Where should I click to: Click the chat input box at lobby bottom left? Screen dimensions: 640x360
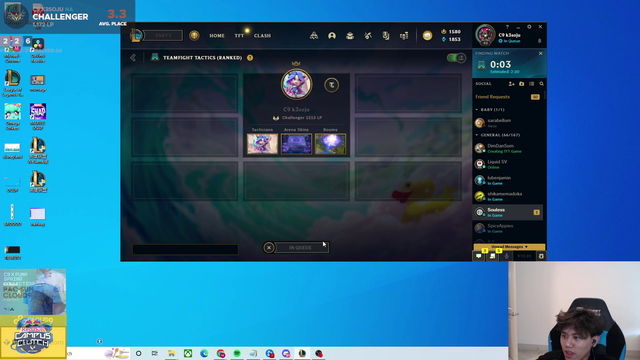[185, 249]
